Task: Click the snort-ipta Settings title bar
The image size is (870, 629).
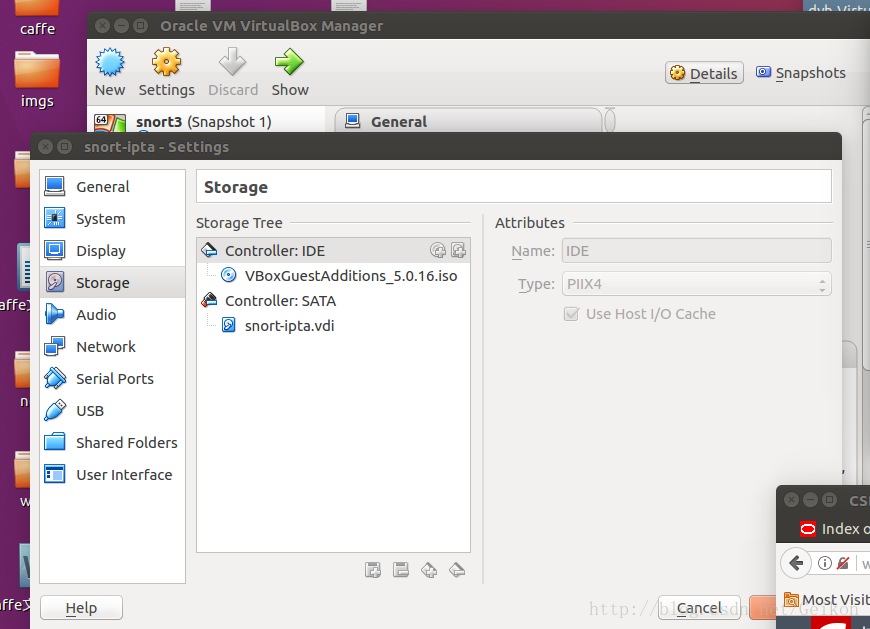Action: tap(436, 146)
